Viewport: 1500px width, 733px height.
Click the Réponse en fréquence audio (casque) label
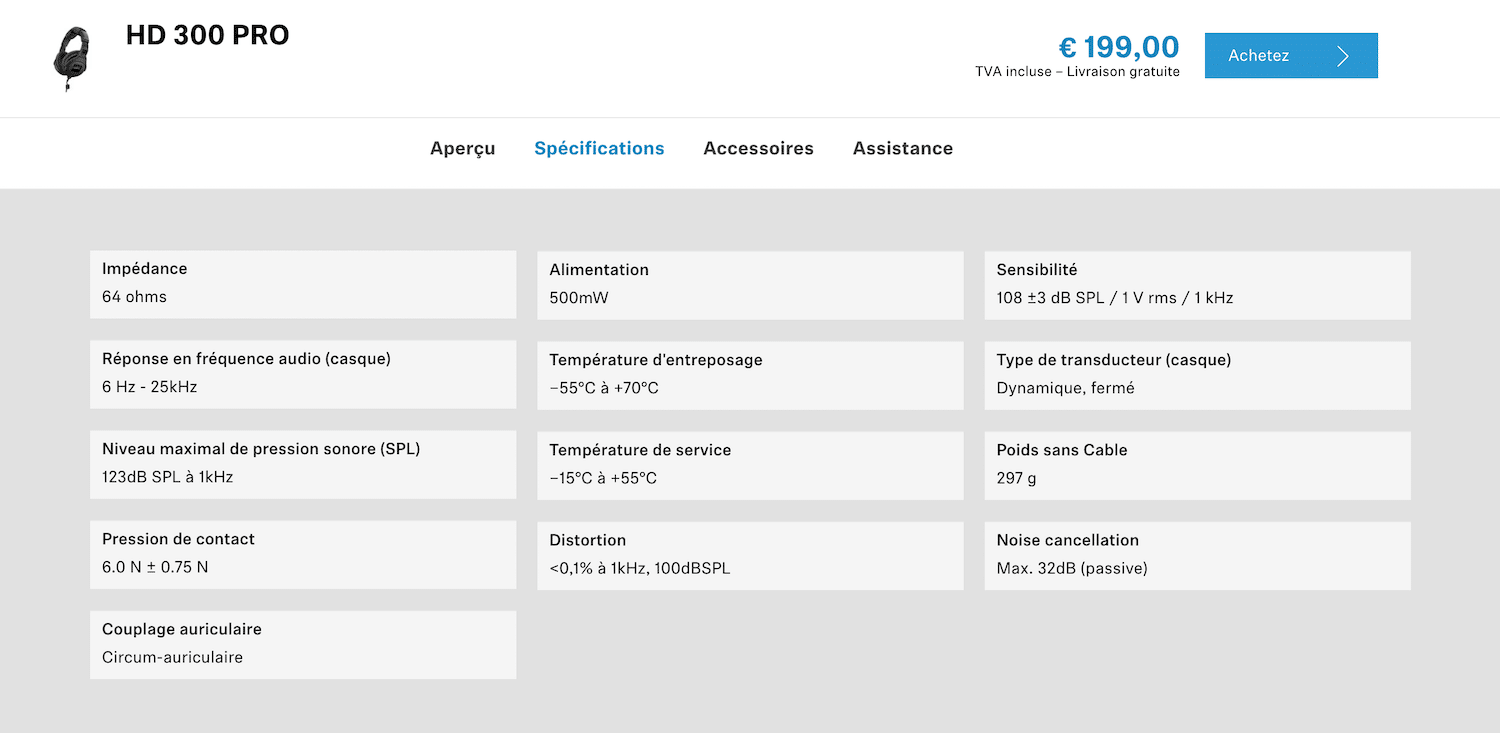[x=246, y=359]
